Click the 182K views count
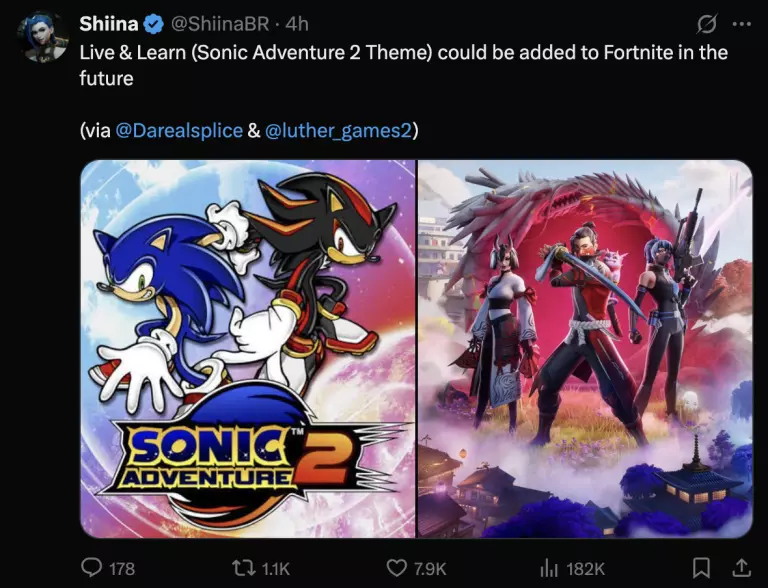 pos(585,569)
